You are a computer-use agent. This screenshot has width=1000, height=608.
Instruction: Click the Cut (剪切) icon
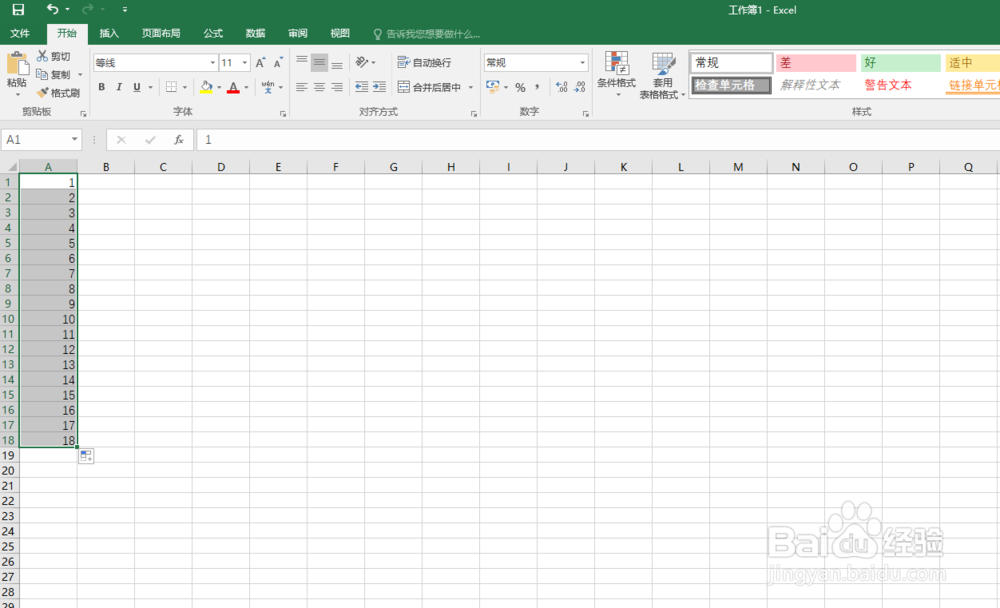41,56
